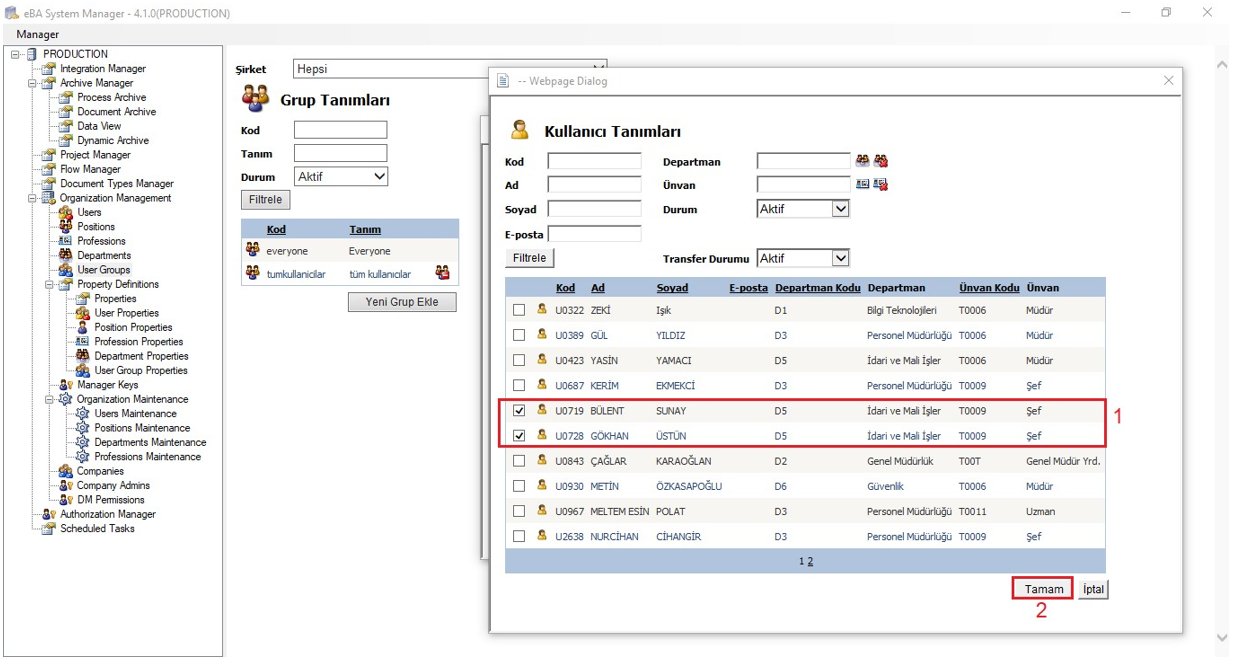Tick the checkbox for U0322 ZEKİ
1236x659 pixels.
(x=519, y=310)
